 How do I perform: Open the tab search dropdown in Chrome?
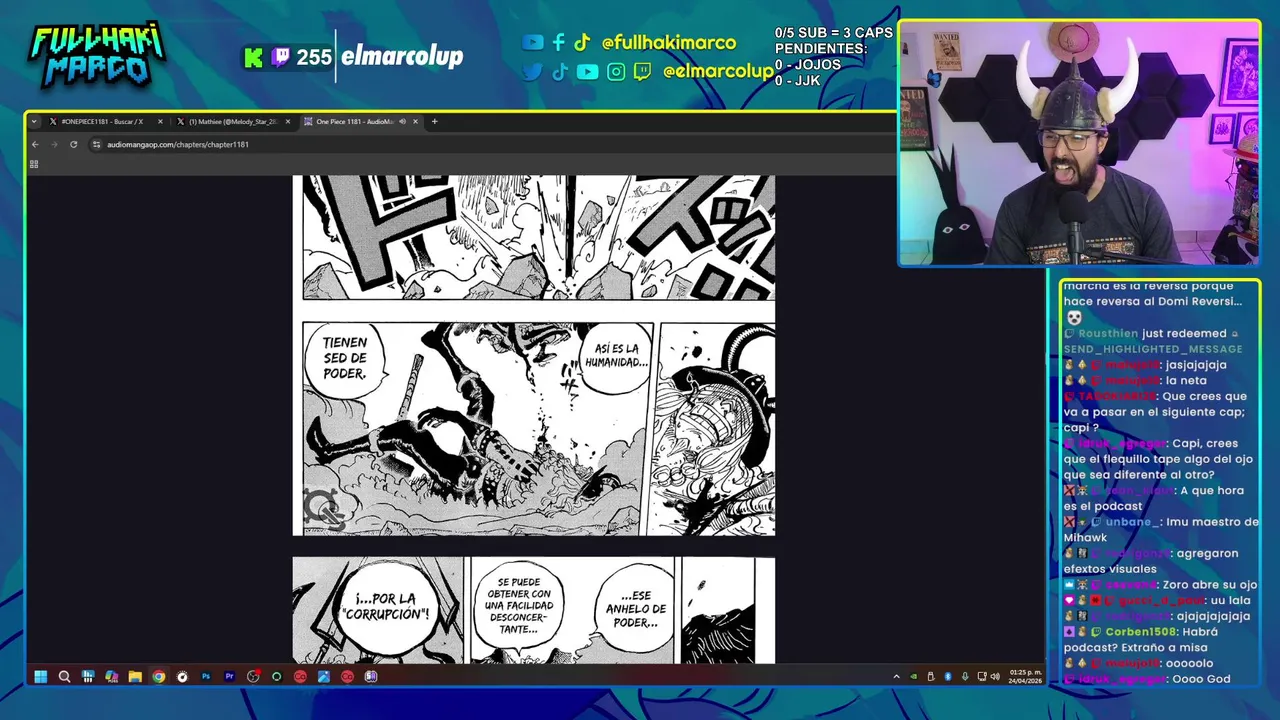click(34, 122)
